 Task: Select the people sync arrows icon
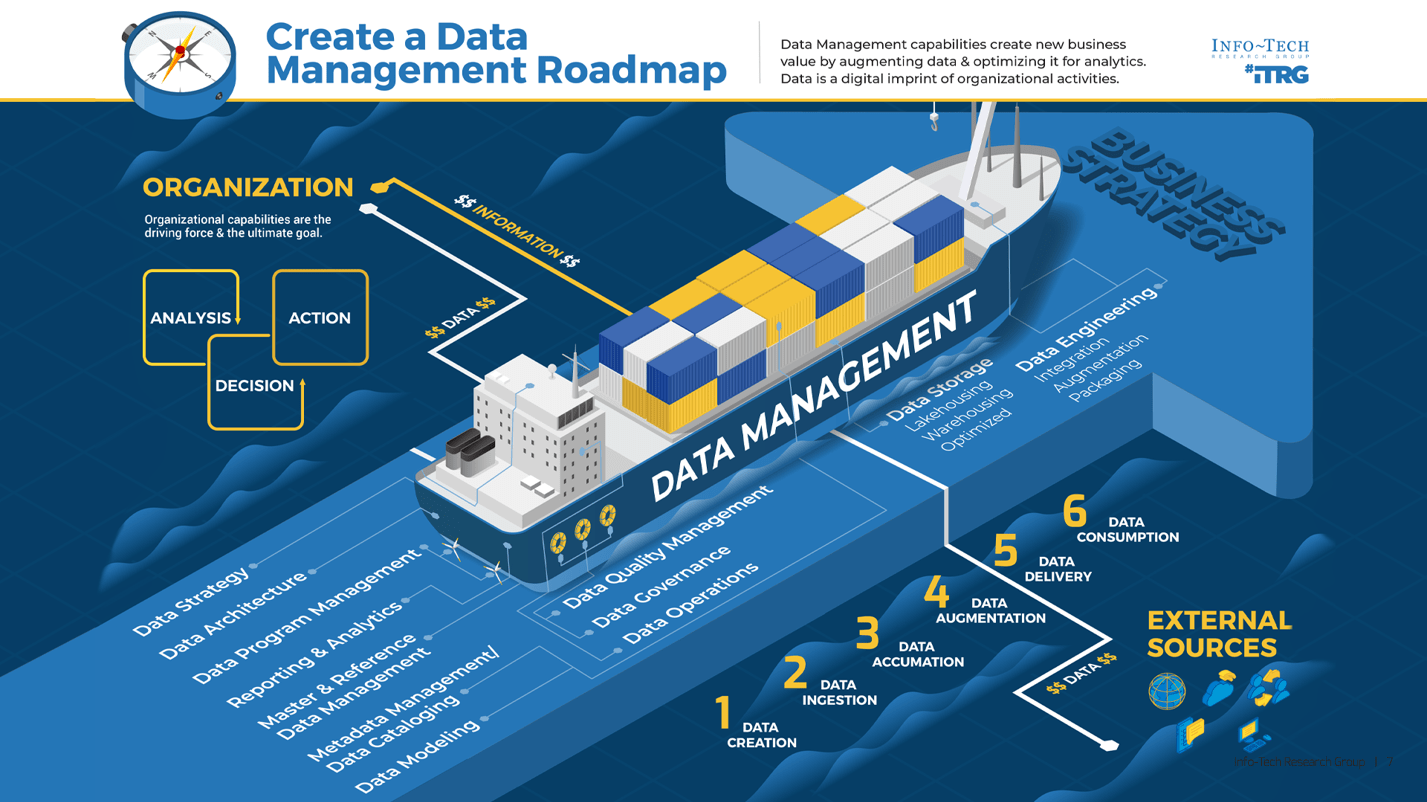point(1268,687)
